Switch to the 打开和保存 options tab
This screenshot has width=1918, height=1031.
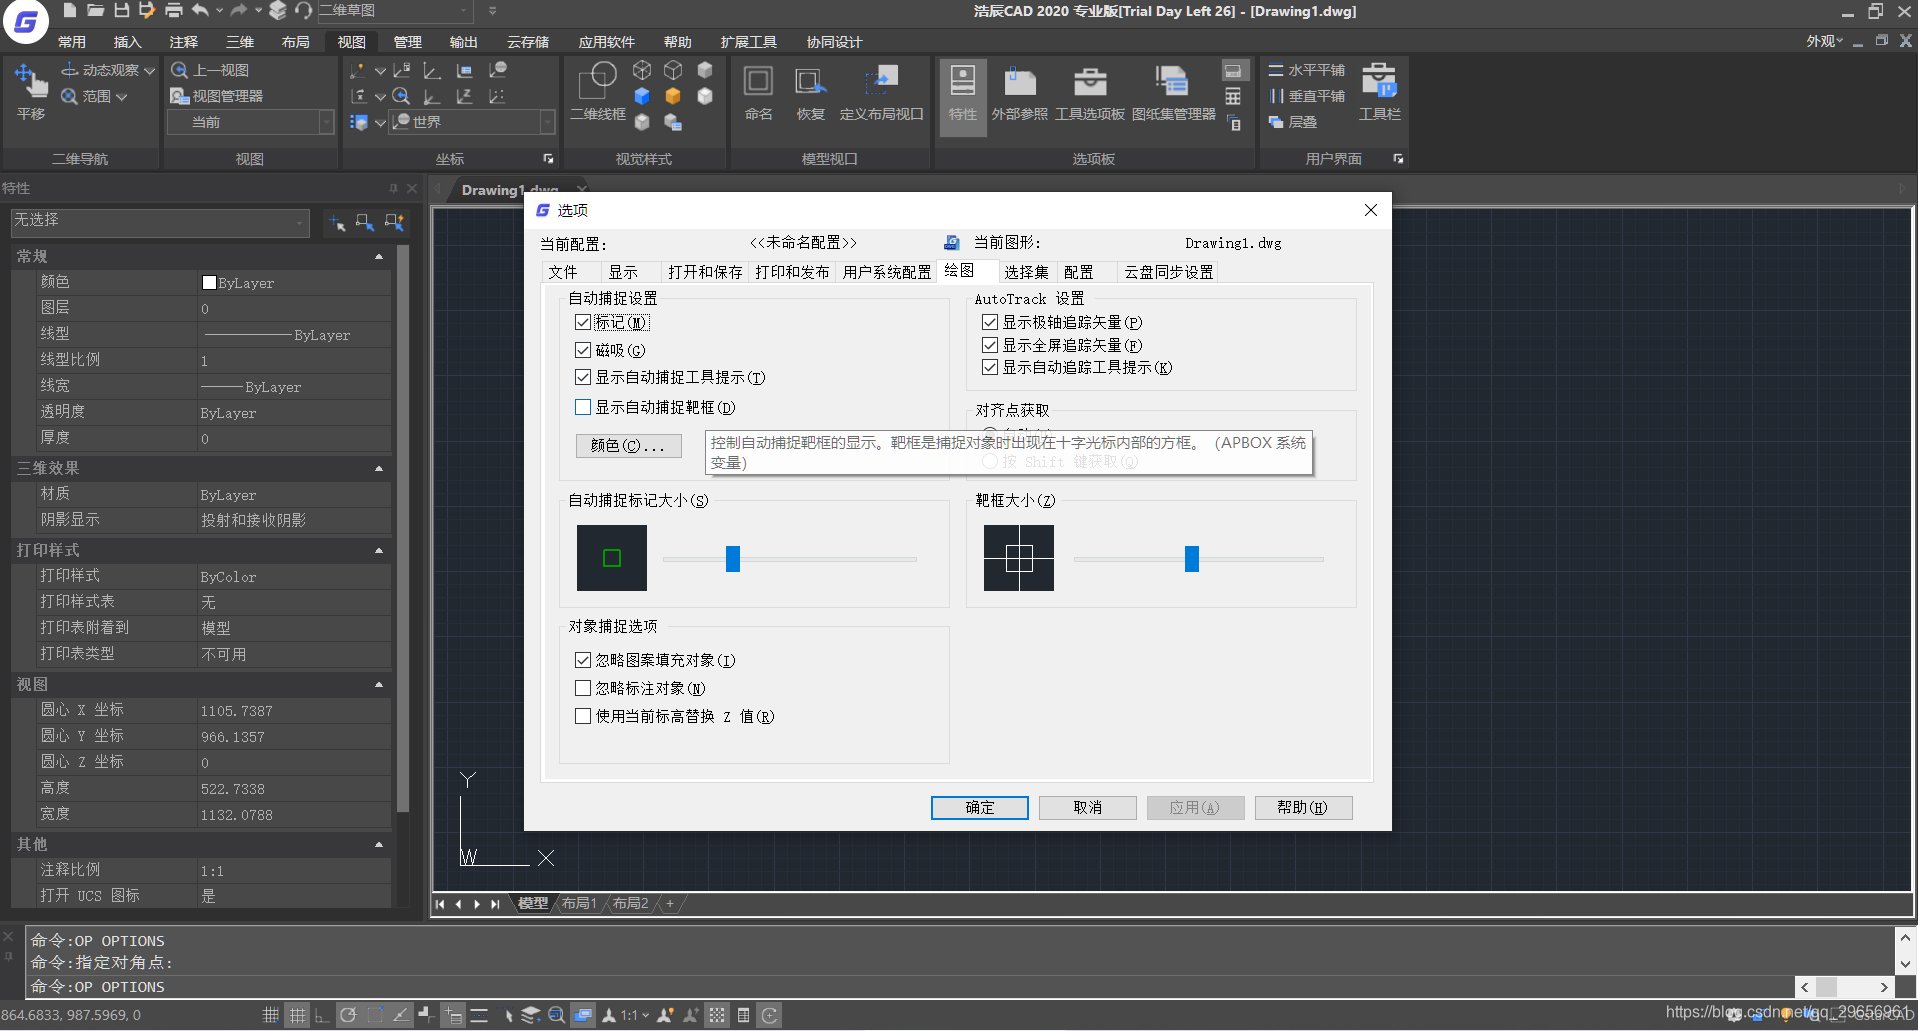point(705,272)
